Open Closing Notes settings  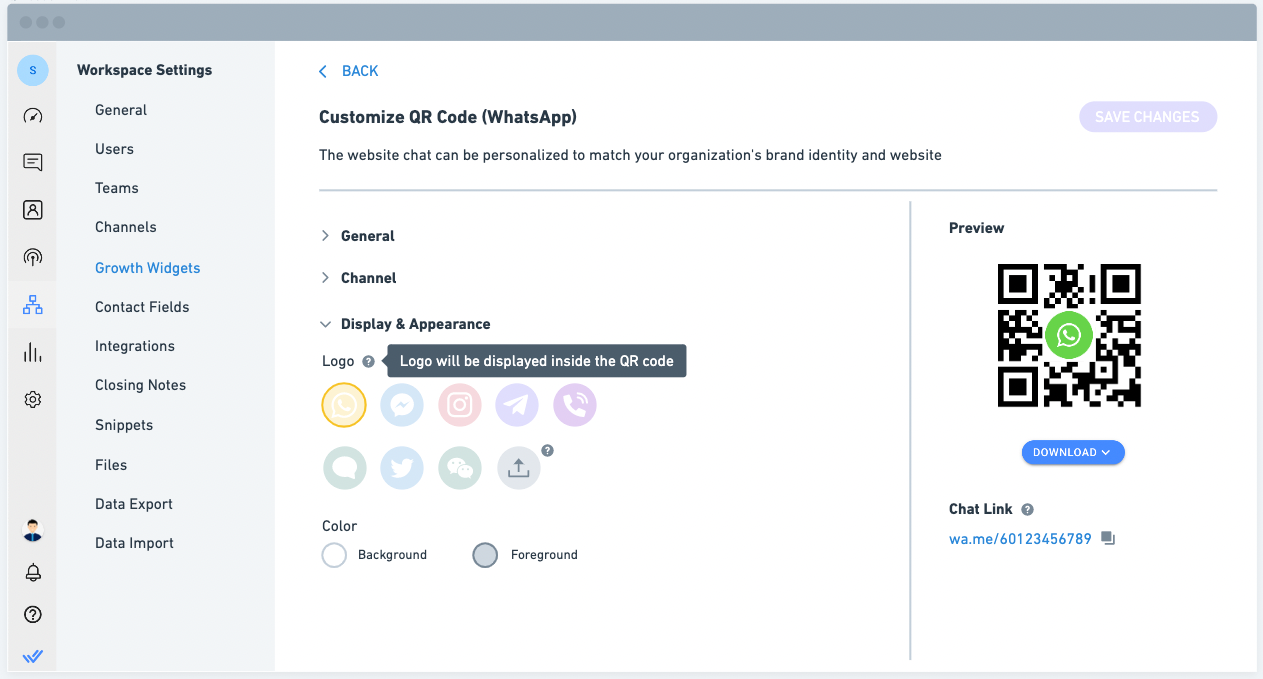click(x=141, y=385)
